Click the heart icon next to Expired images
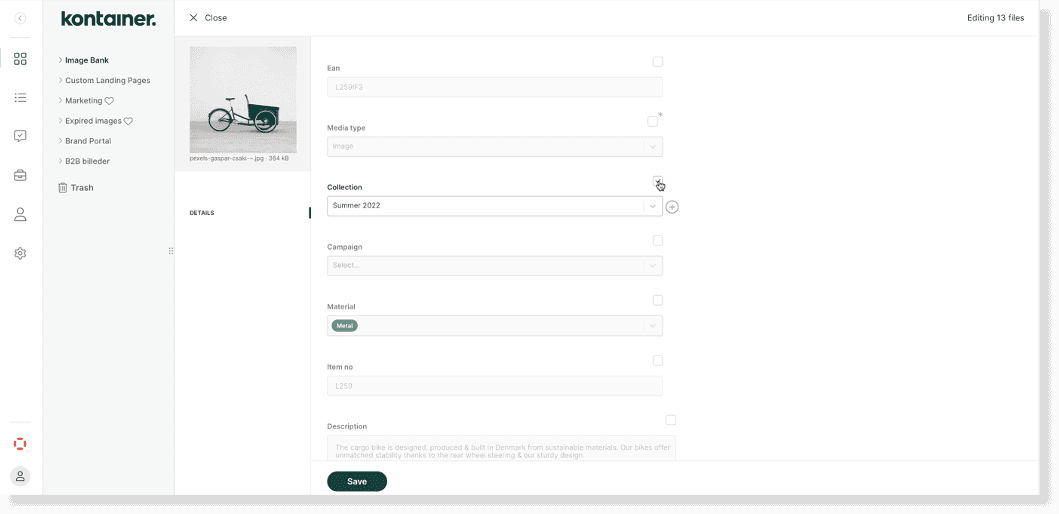1059x514 pixels. (x=128, y=121)
